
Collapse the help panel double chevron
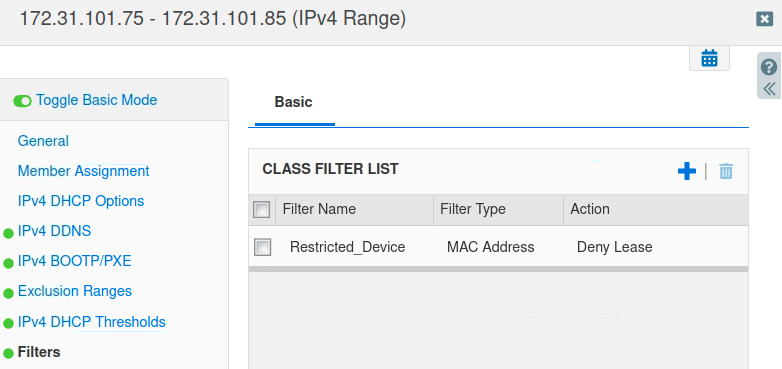pyautogui.click(x=769, y=89)
